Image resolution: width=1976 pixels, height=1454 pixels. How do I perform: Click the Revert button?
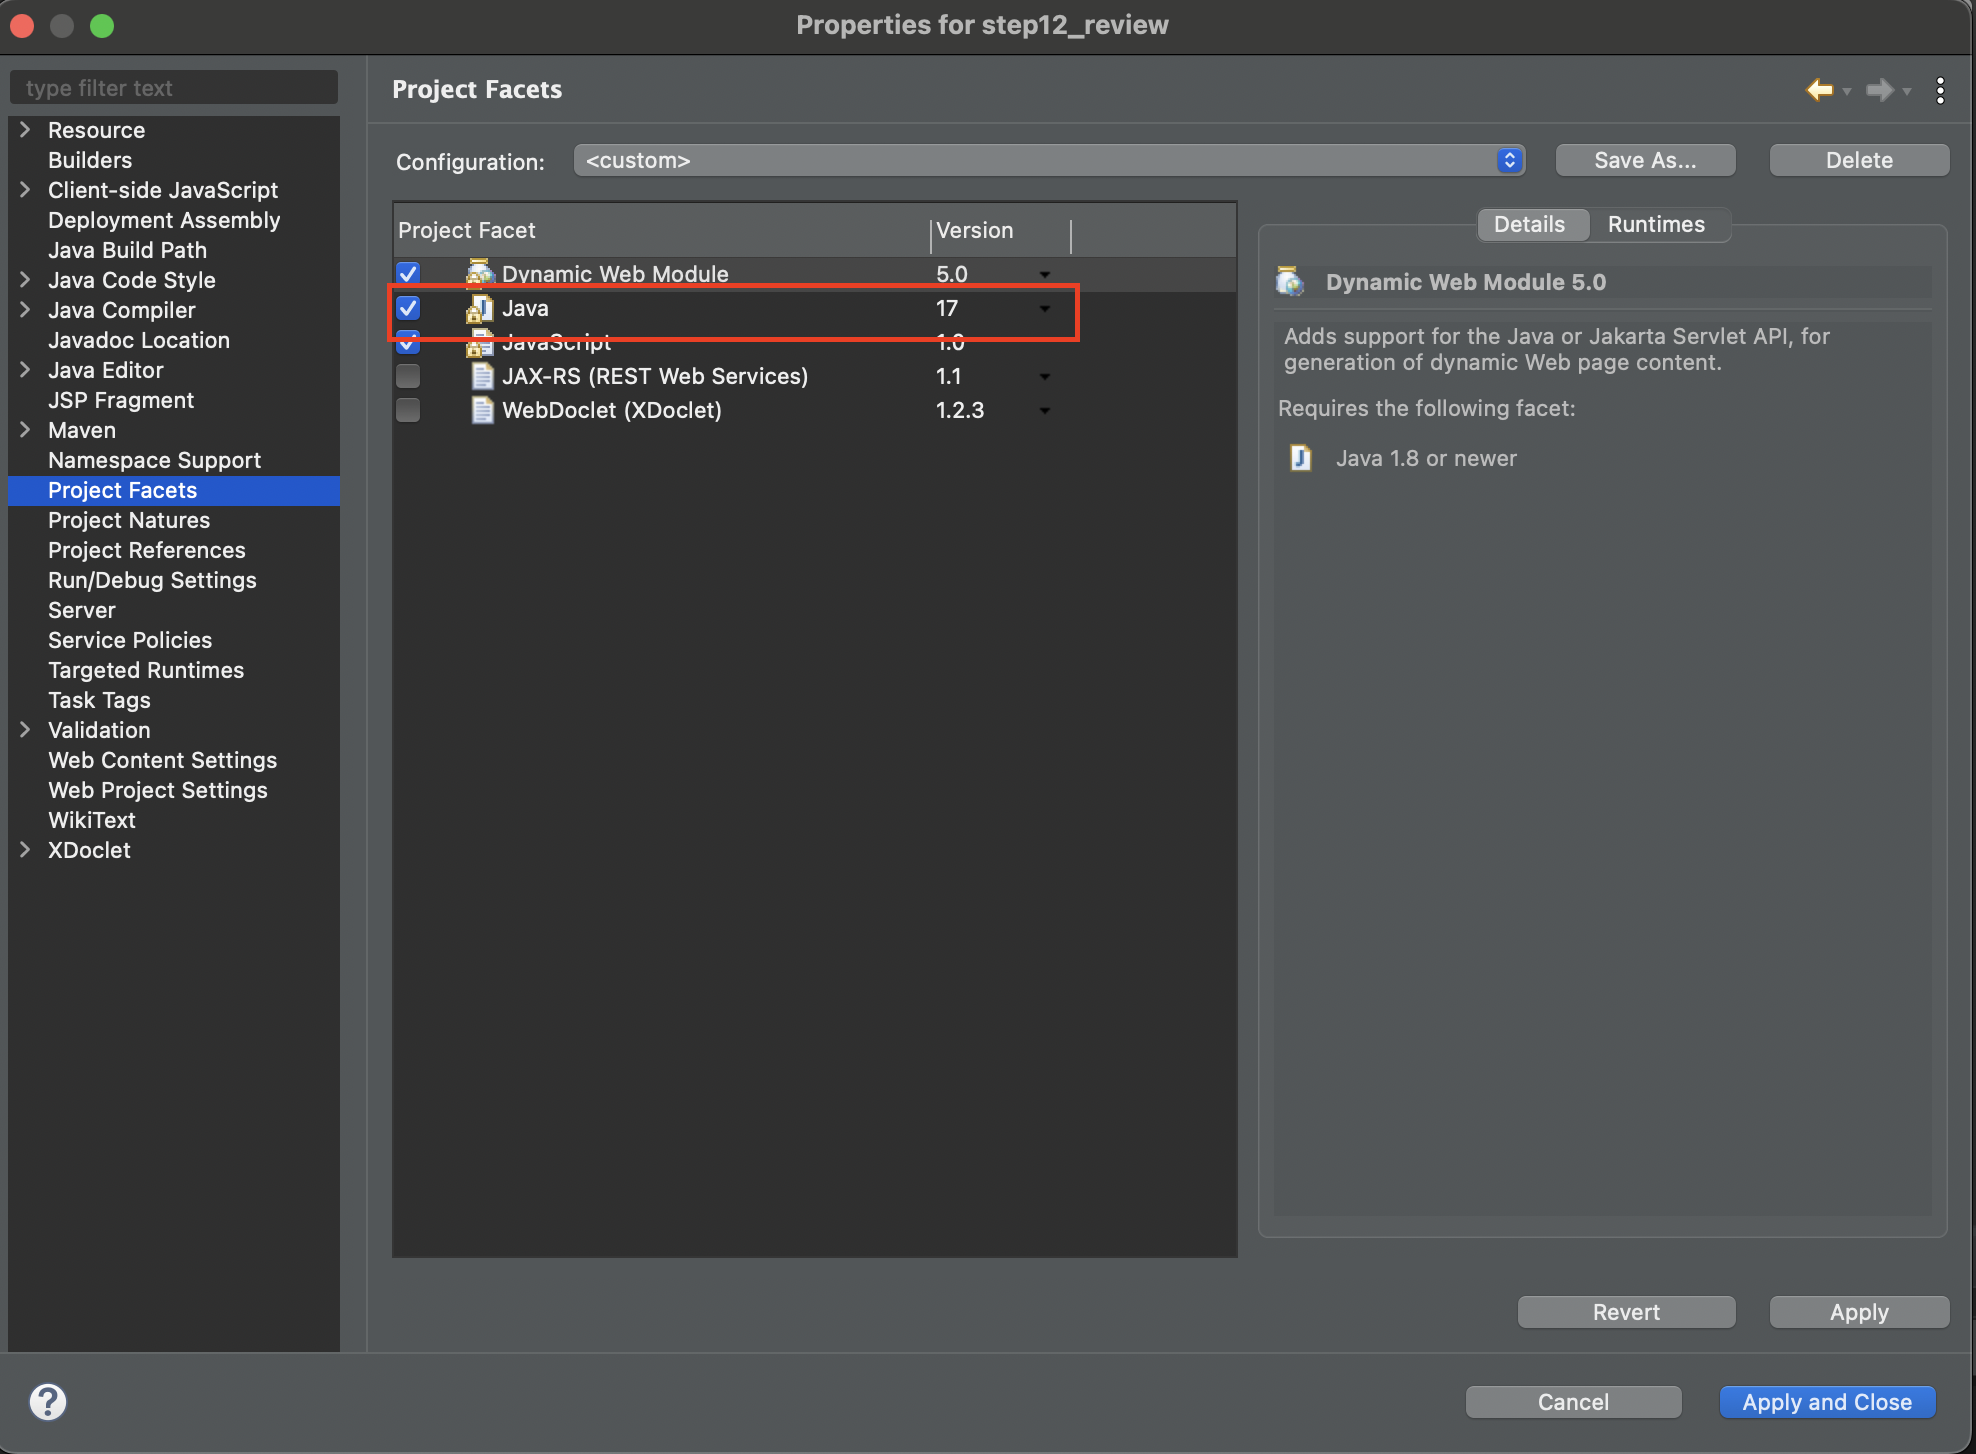coord(1626,1312)
